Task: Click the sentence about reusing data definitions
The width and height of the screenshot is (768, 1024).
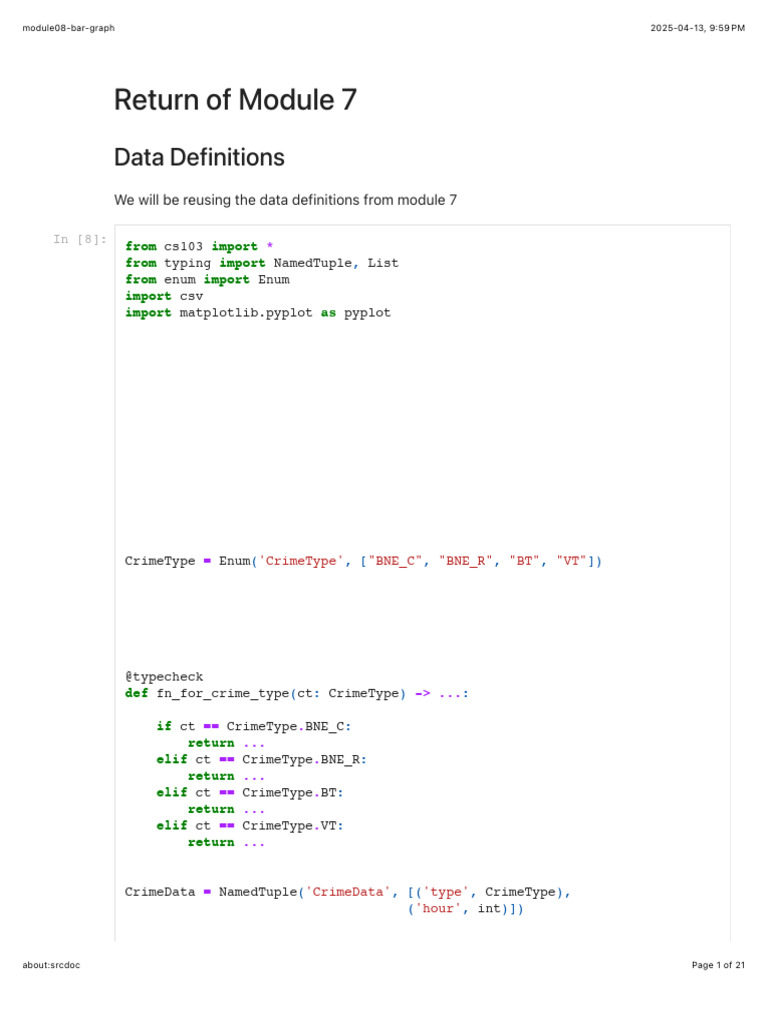Action: [x=285, y=200]
